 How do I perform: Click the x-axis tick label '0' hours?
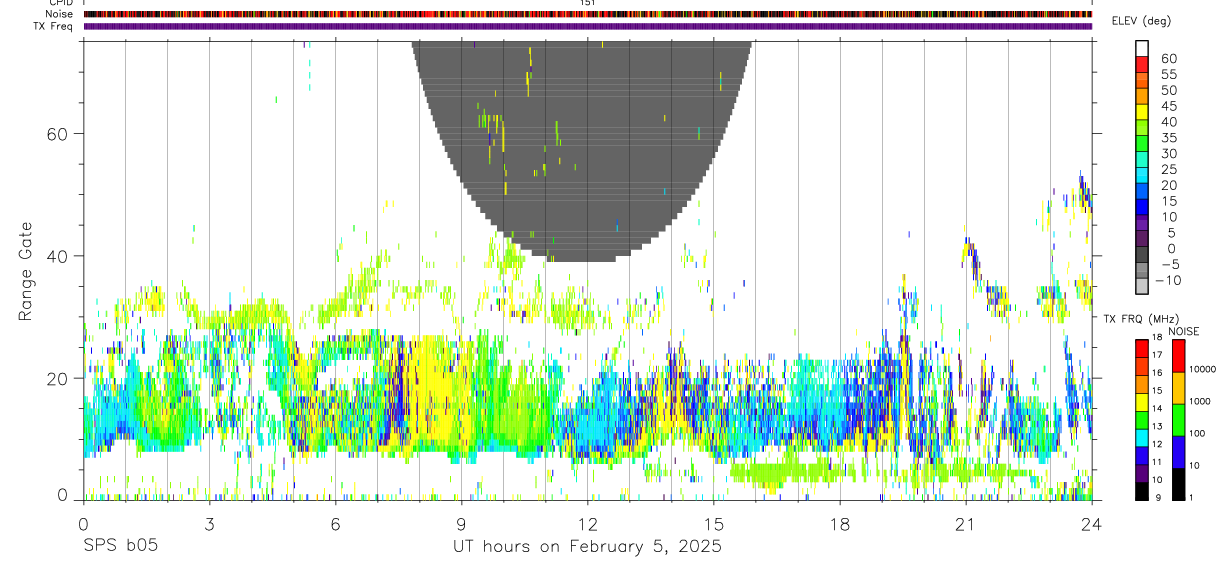pyautogui.click(x=83, y=524)
